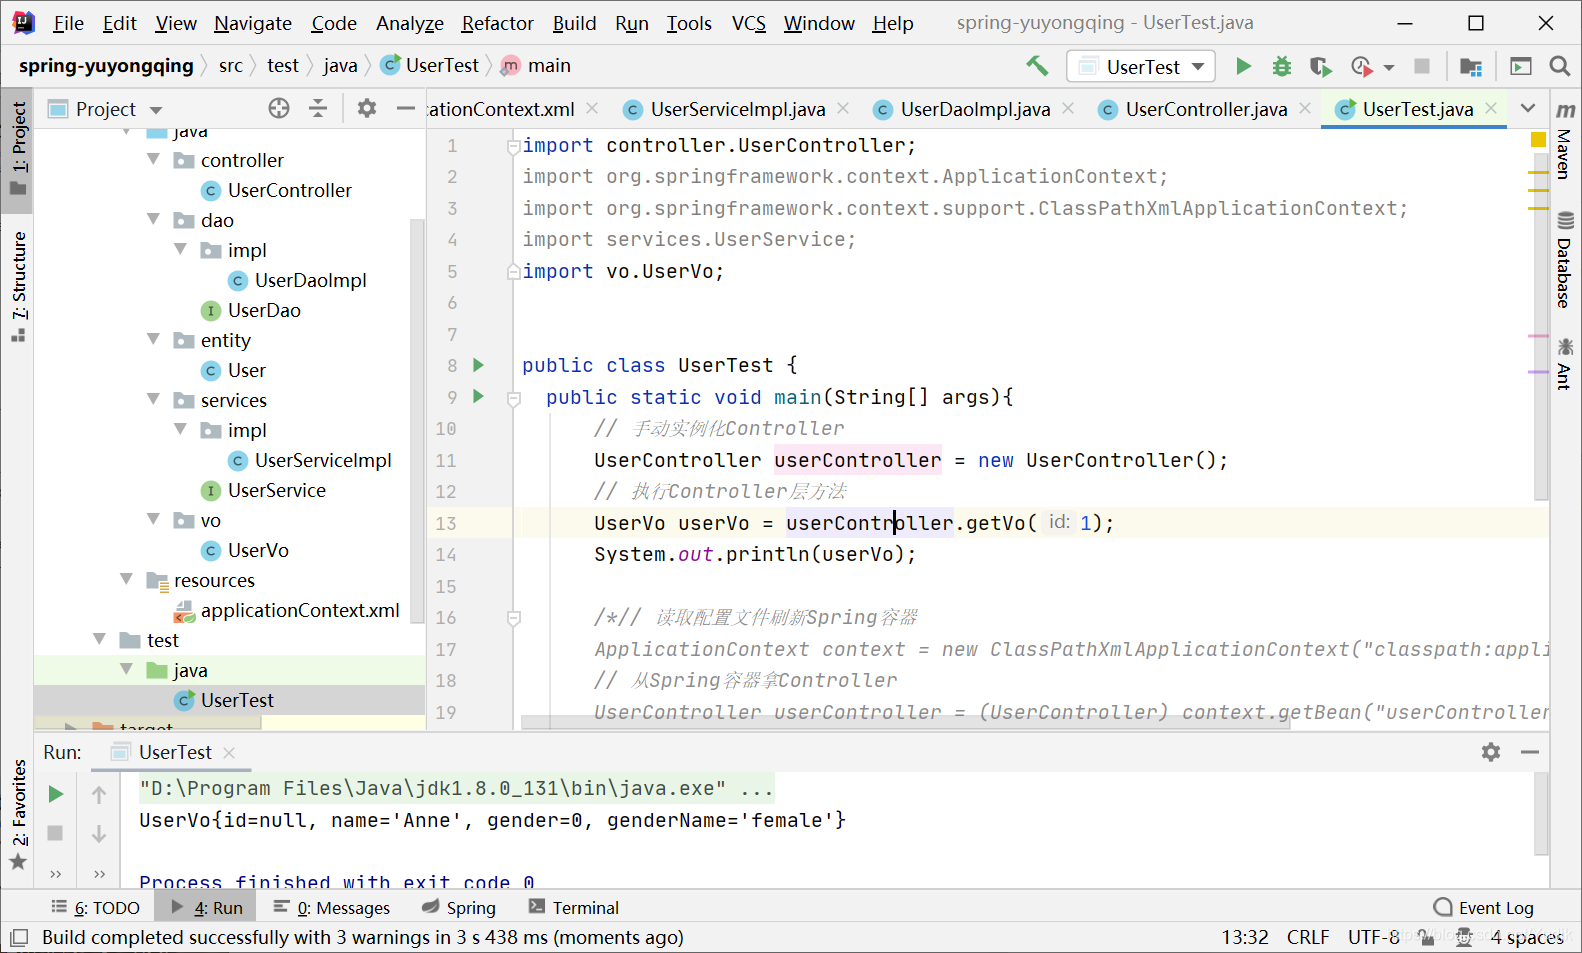Screen dimensions: 1582x953
Task: Open the Structure side panel
Action: (18, 287)
